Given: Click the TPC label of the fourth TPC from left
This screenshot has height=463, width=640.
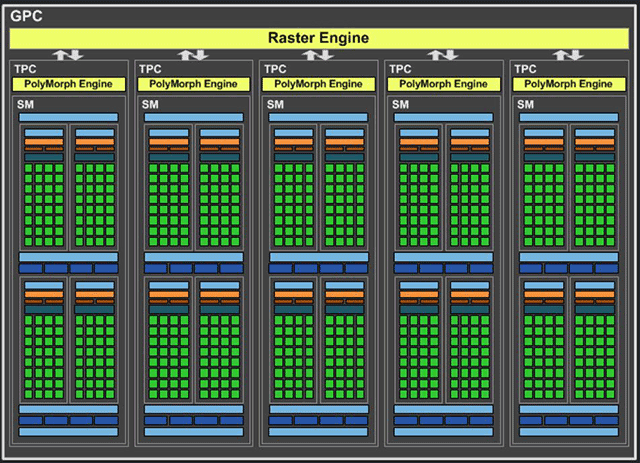Looking at the screenshot, I should (x=400, y=69).
